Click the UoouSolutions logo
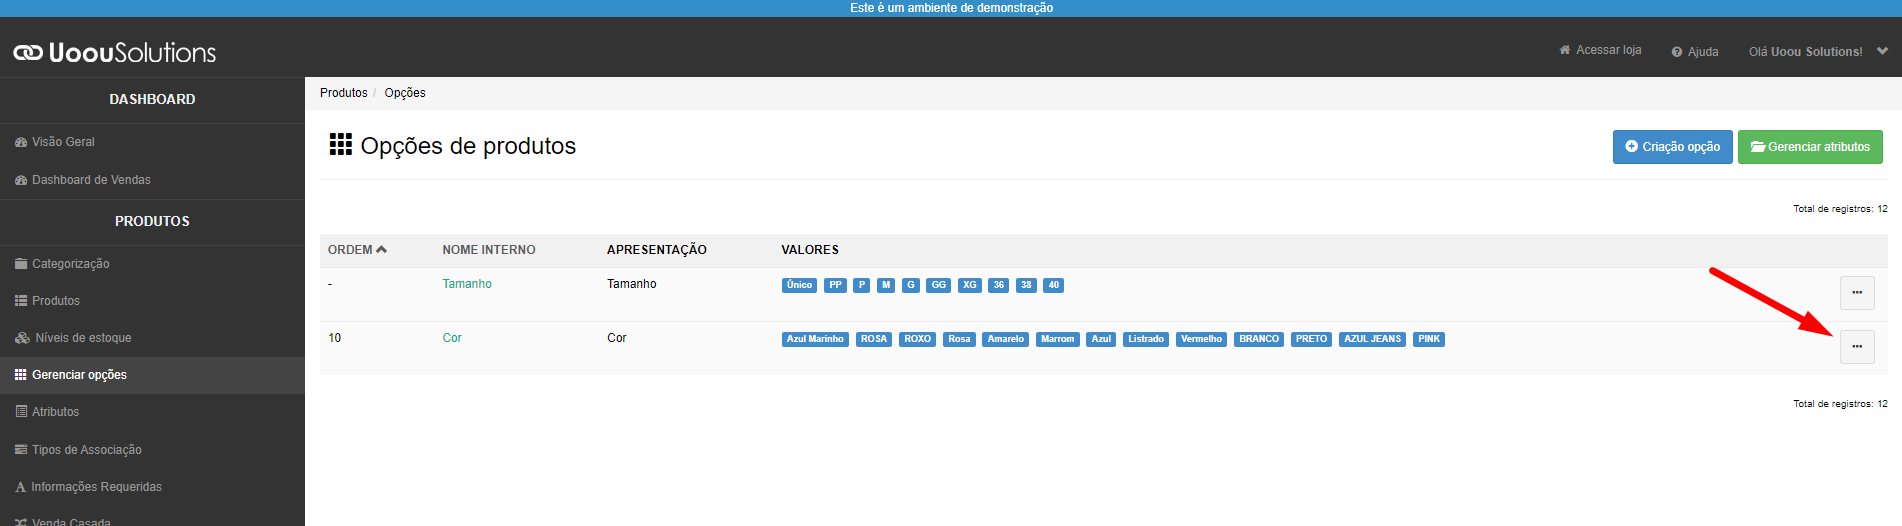Screen dimensions: 1902x526 pyautogui.click(x=115, y=52)
